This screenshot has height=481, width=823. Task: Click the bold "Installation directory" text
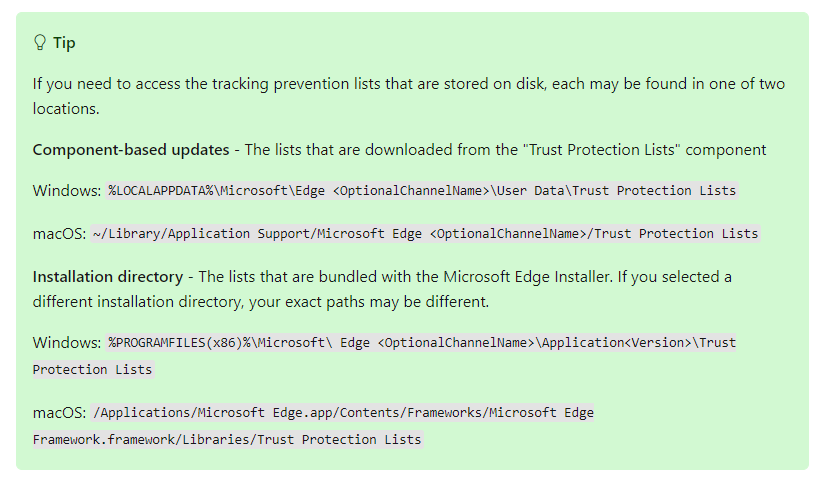tap(107, 276)
